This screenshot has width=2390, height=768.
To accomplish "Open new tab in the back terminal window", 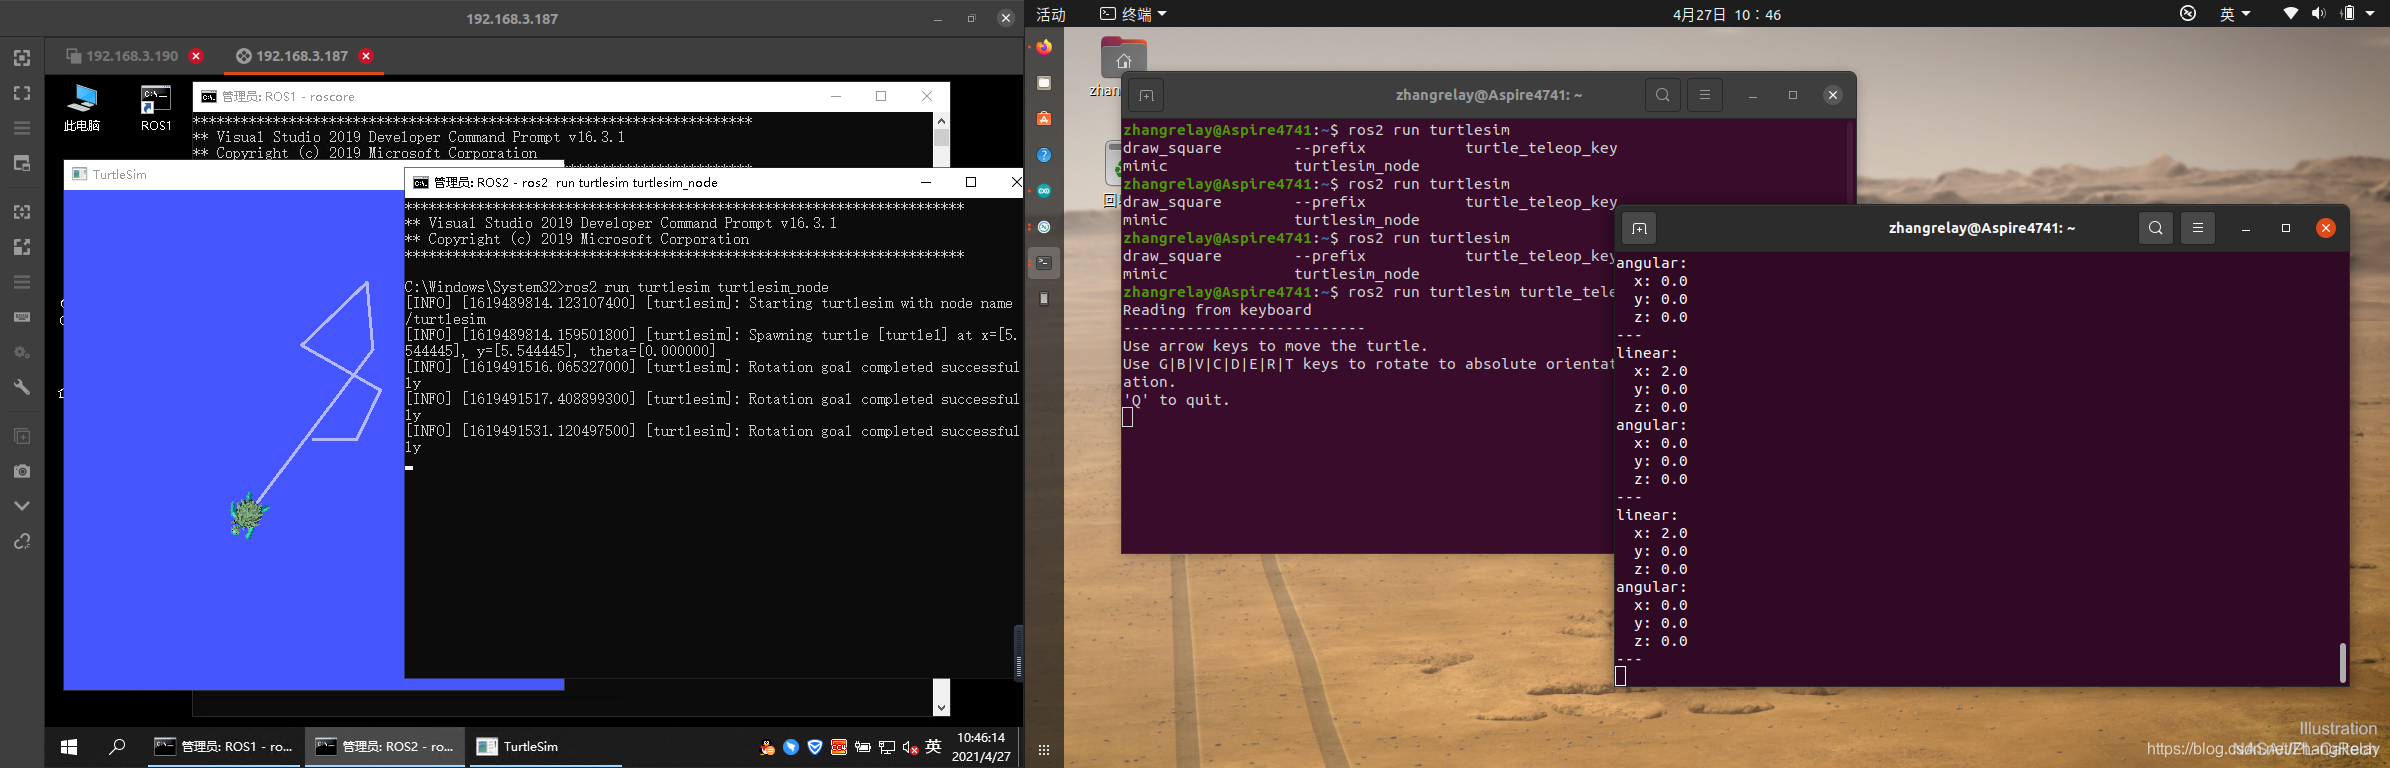I will (x=1146, y=95).
